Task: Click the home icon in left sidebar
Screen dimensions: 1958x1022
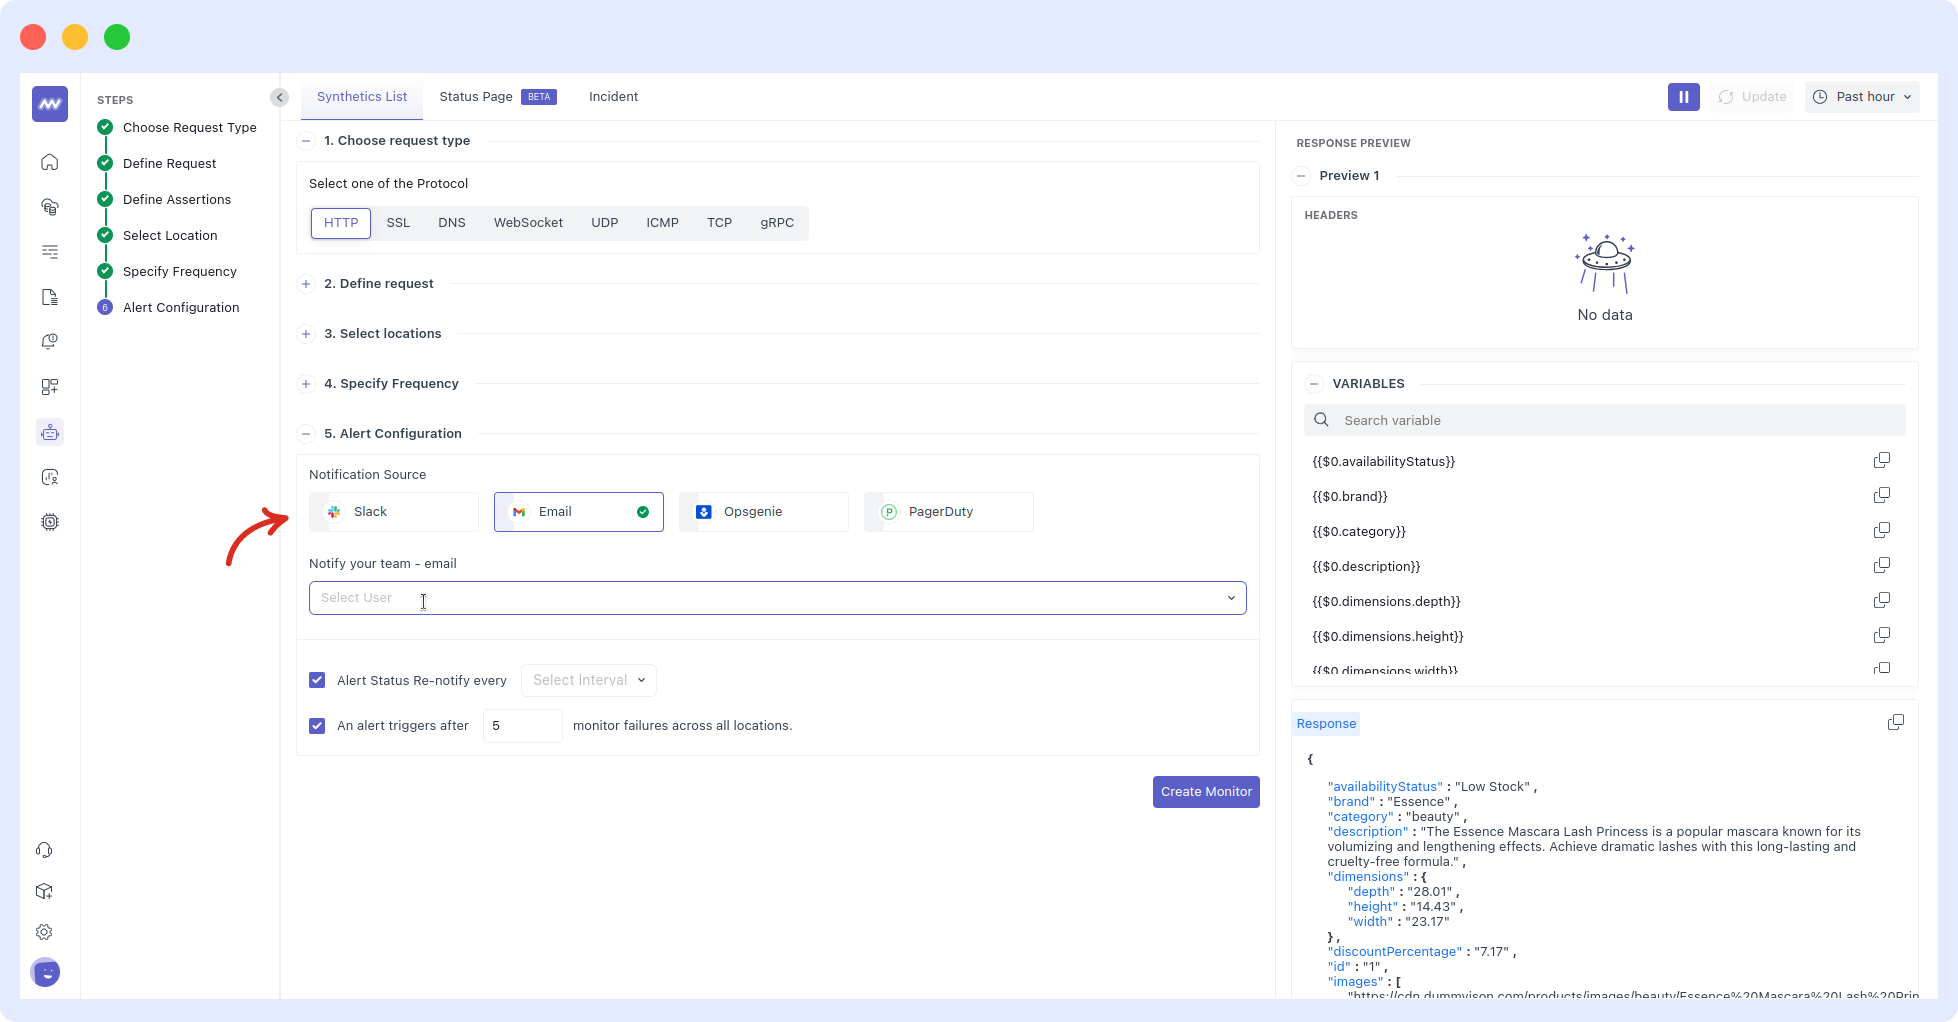Action: [50, 162]
